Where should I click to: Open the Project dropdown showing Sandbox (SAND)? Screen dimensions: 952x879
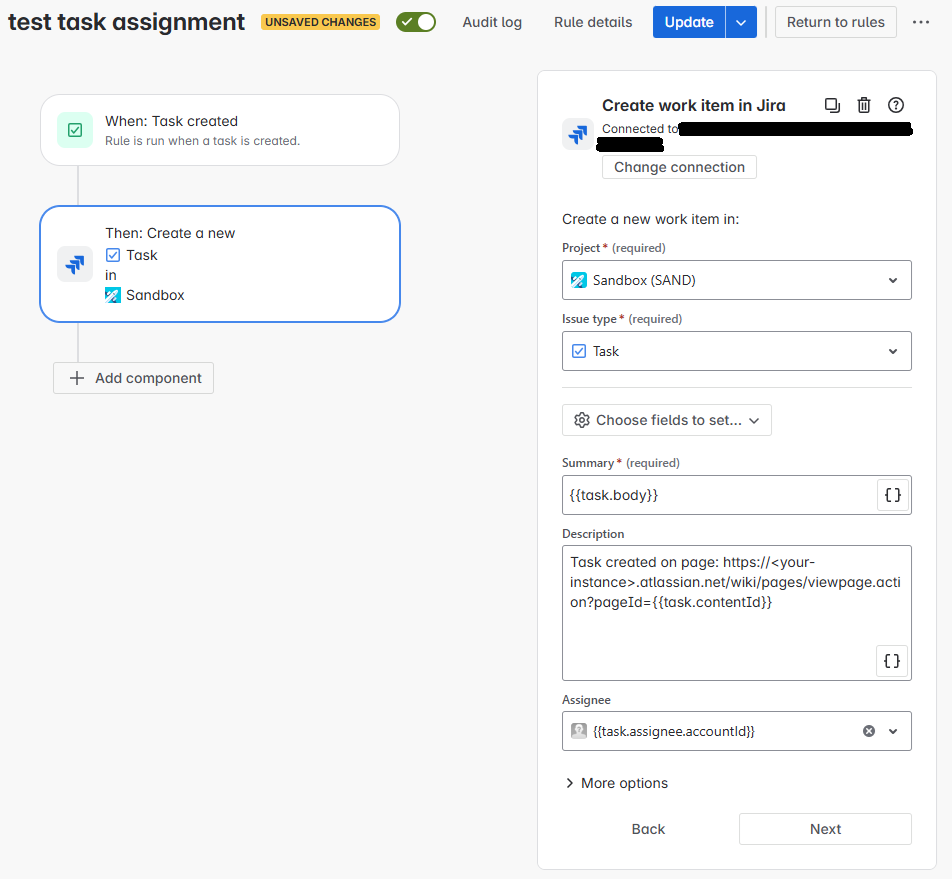click(736, 280)
